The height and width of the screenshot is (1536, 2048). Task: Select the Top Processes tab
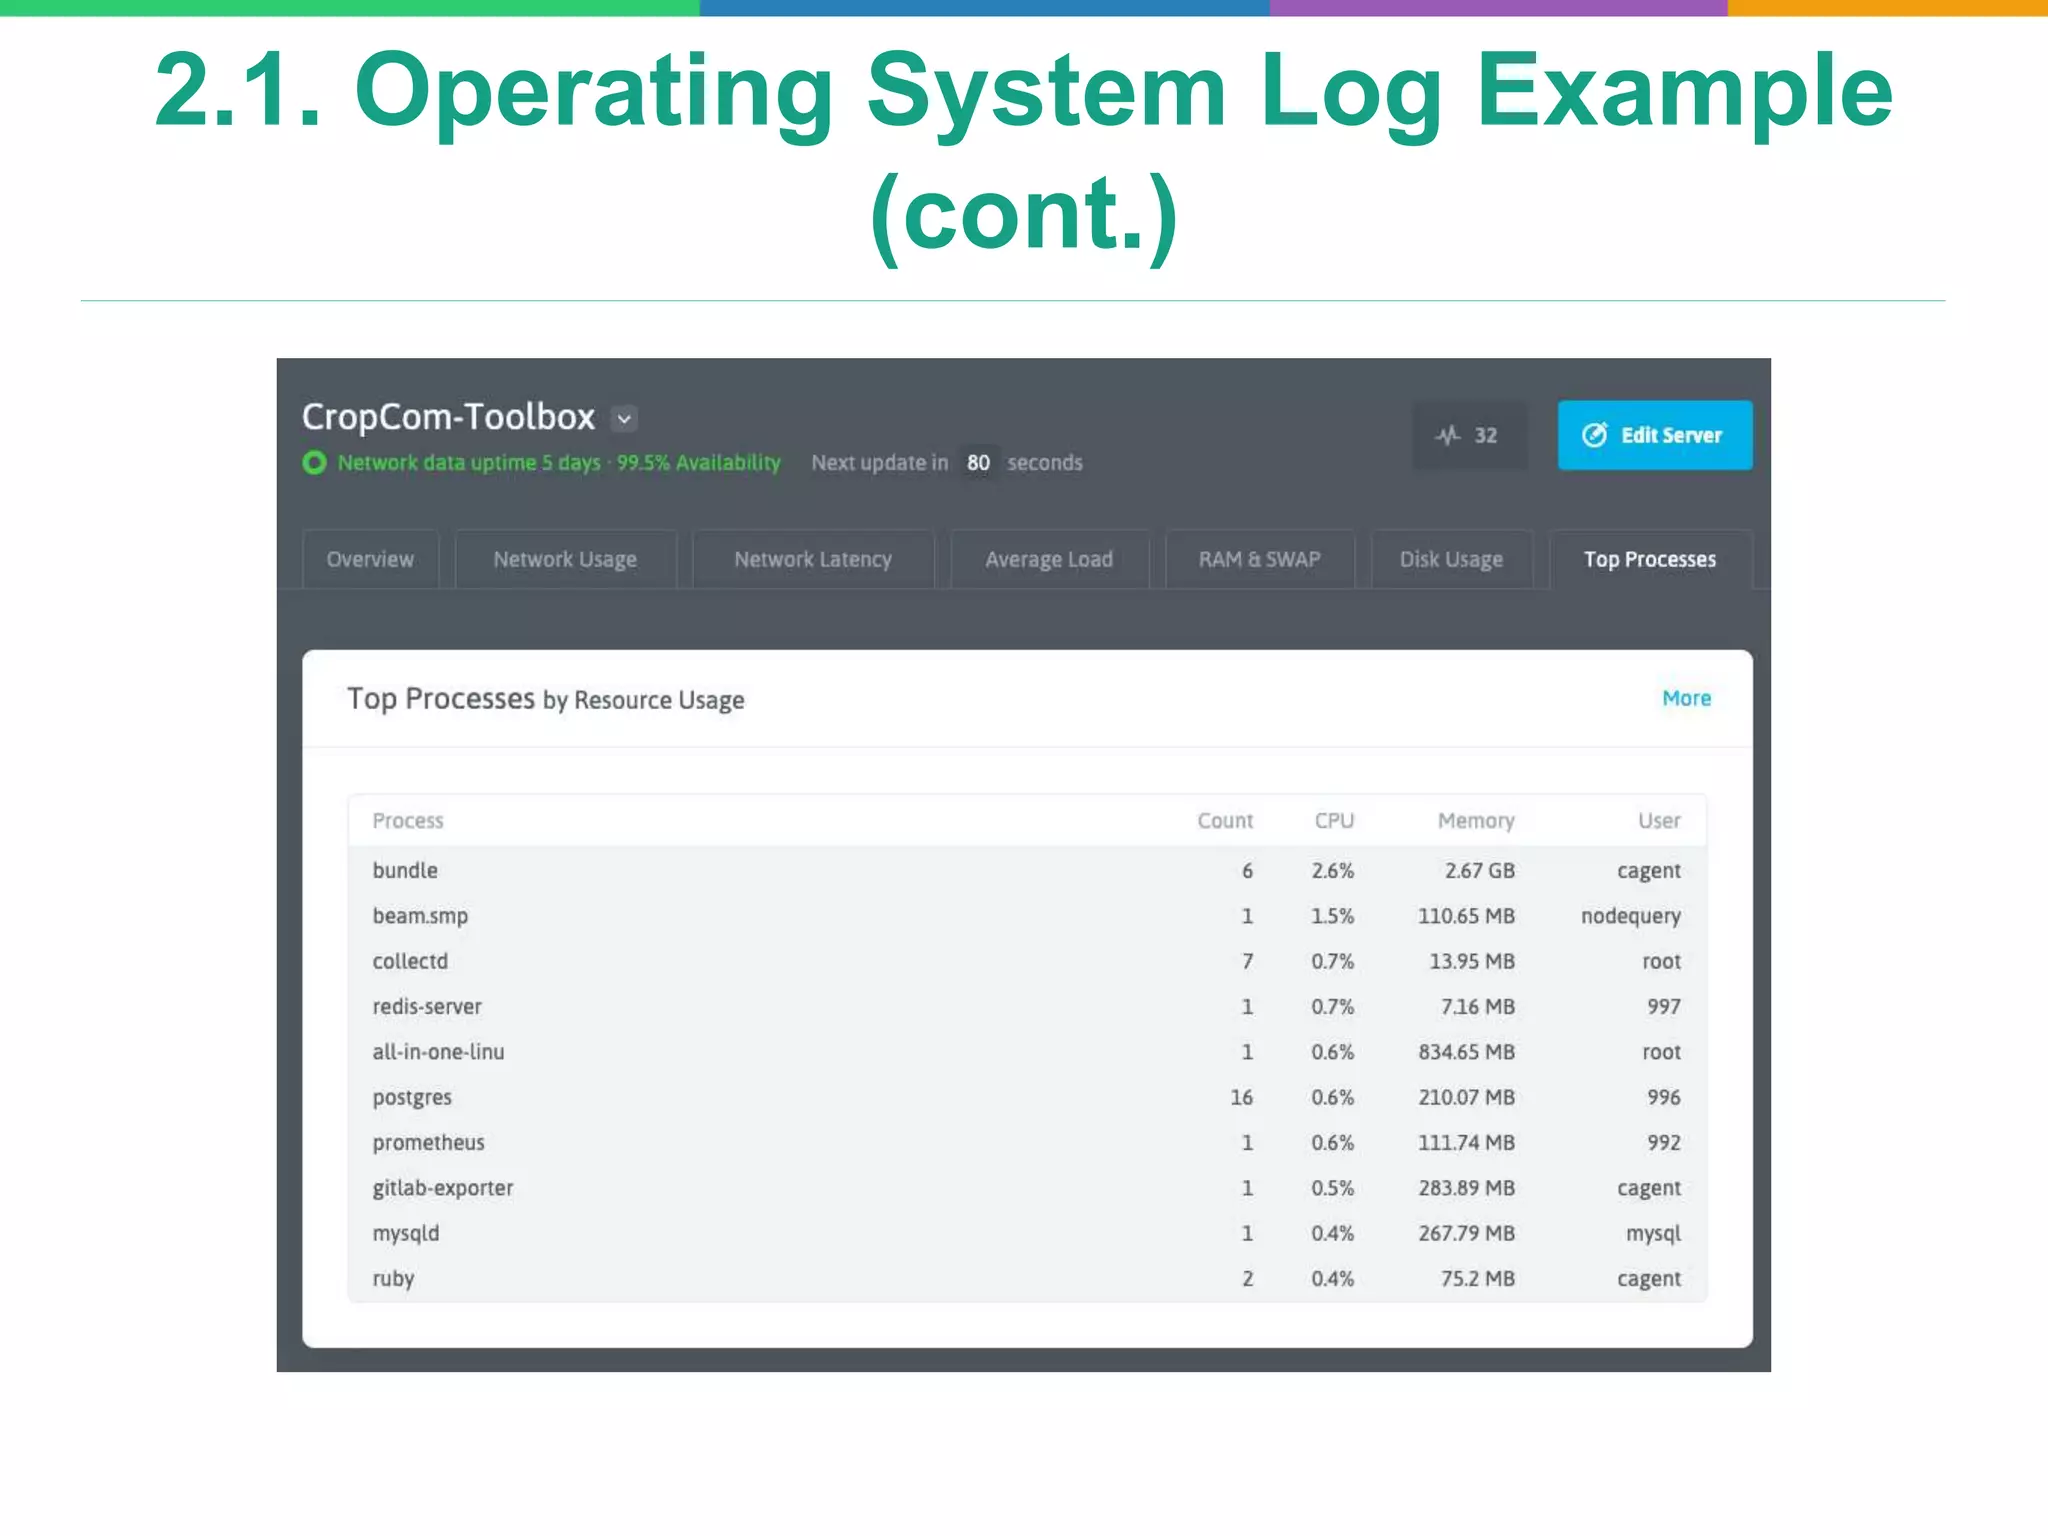1650,559
